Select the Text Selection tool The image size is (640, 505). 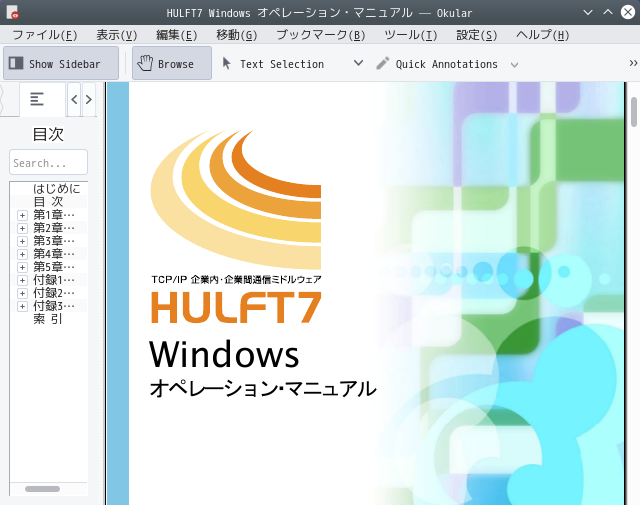pos(274,64)
